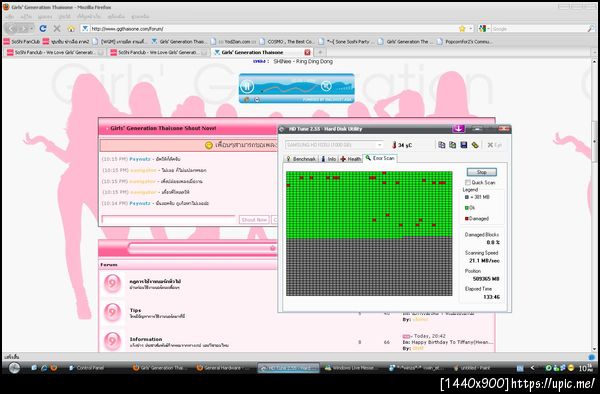The width and height of the screenshot is (600, 394).
Task: Click the shoutbox message input field
Action: point(169,219)
